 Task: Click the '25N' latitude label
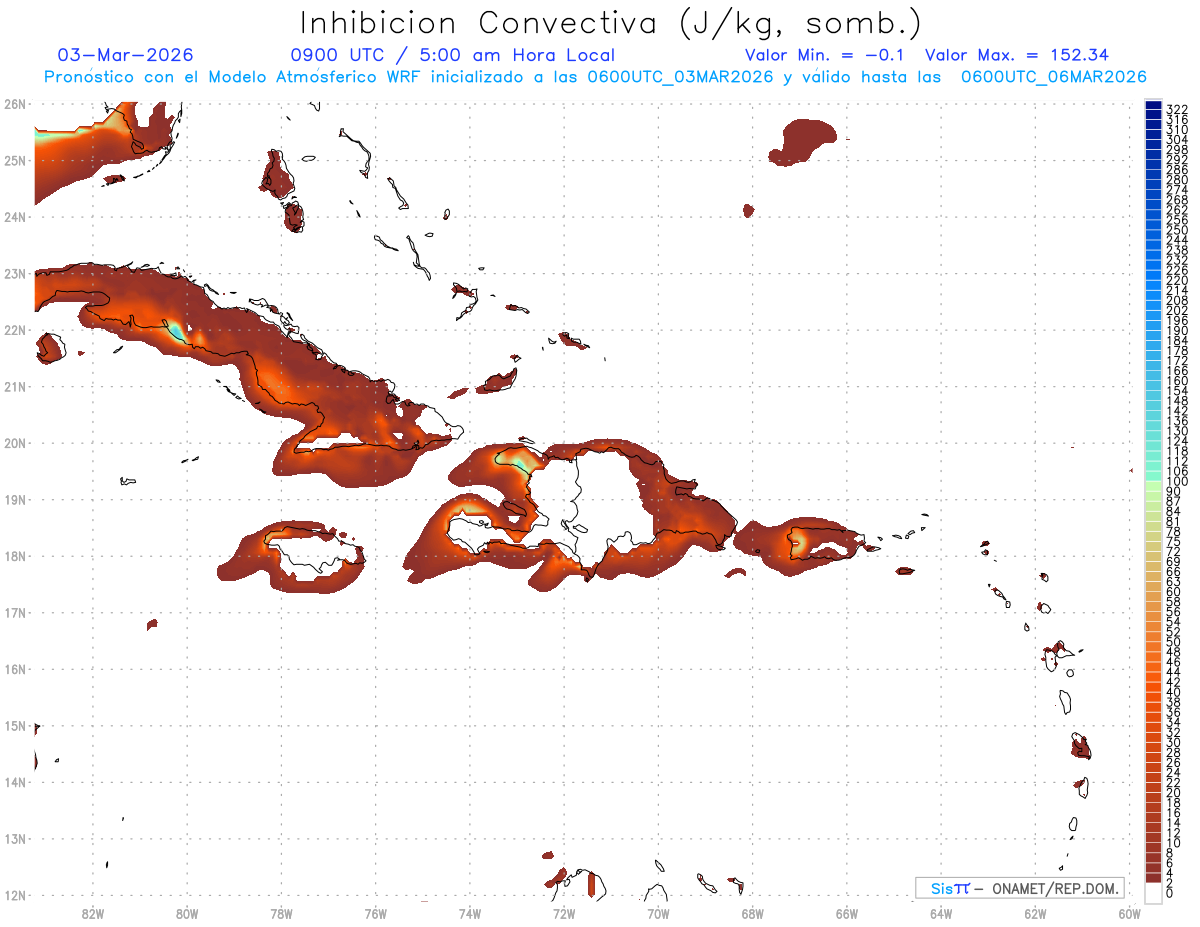[x=15, y=160]
